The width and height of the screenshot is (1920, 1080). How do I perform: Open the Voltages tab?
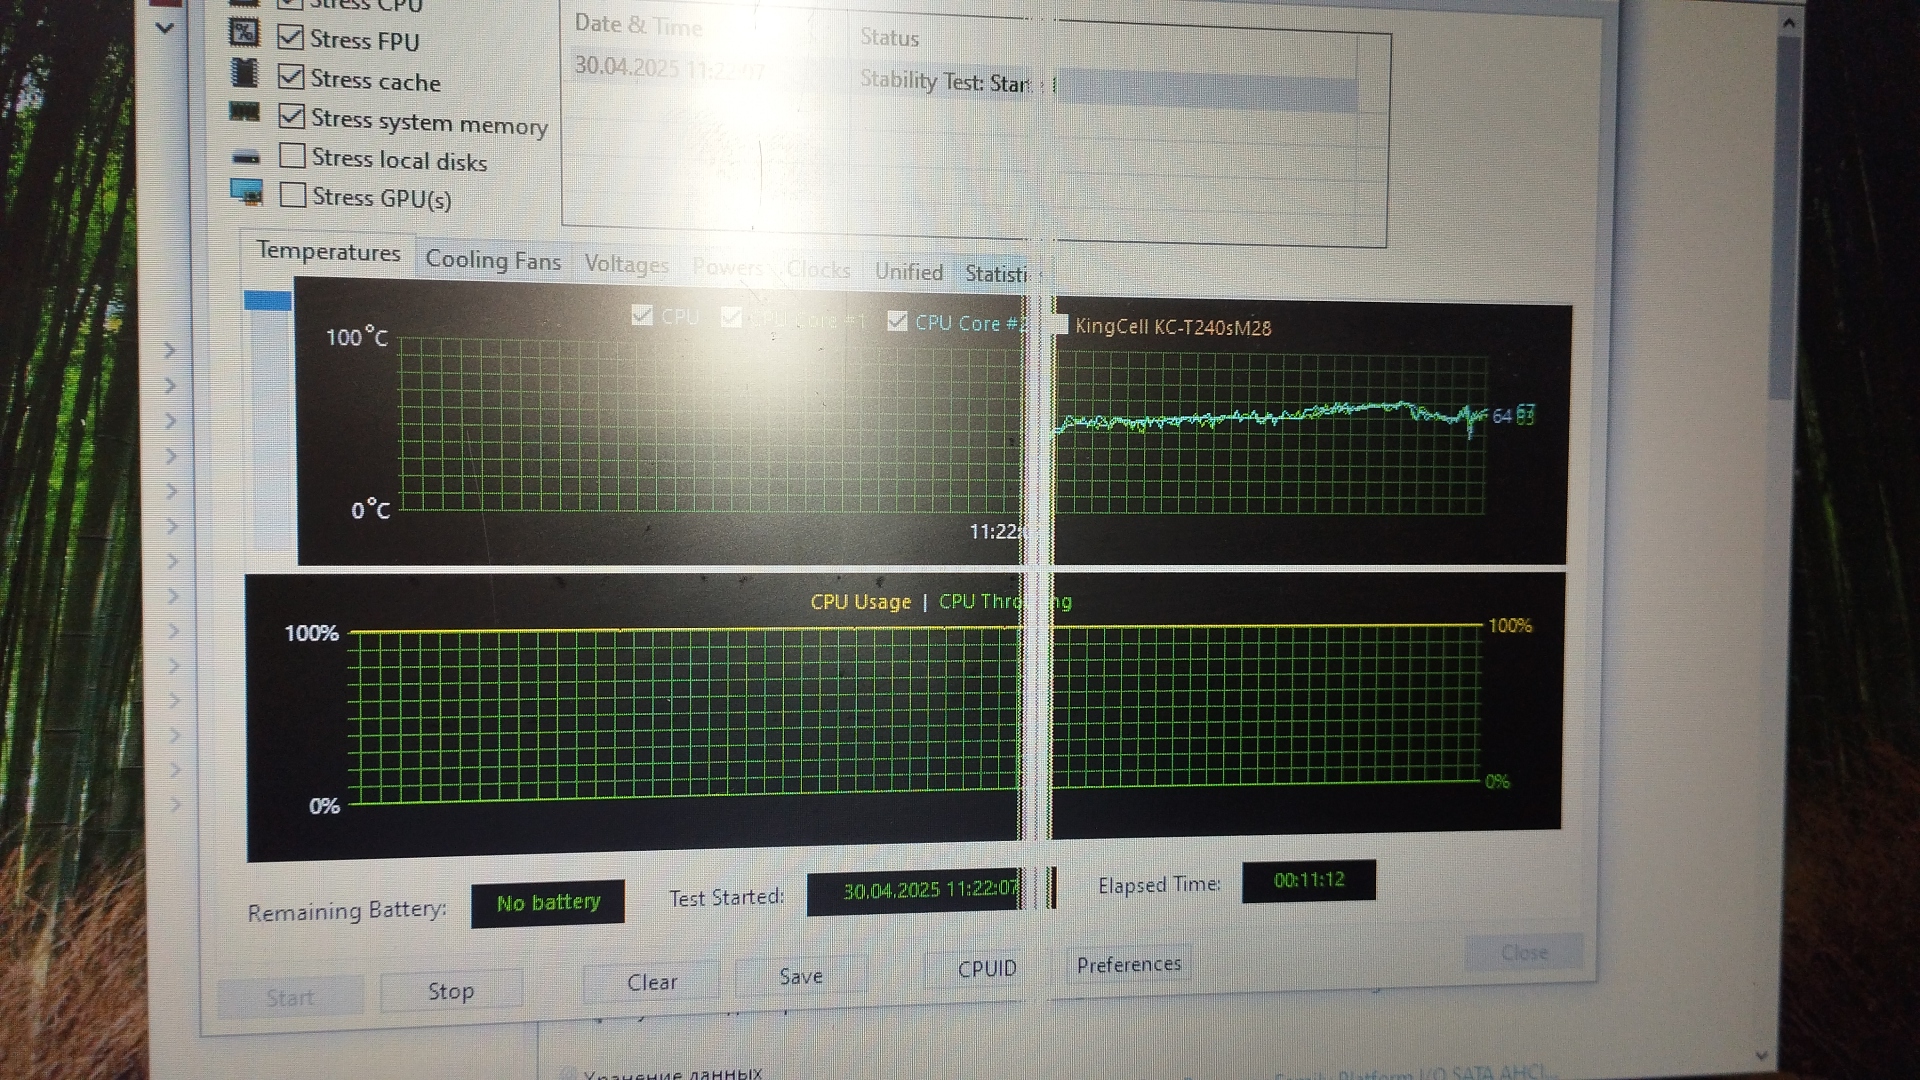tap(626, 265)
